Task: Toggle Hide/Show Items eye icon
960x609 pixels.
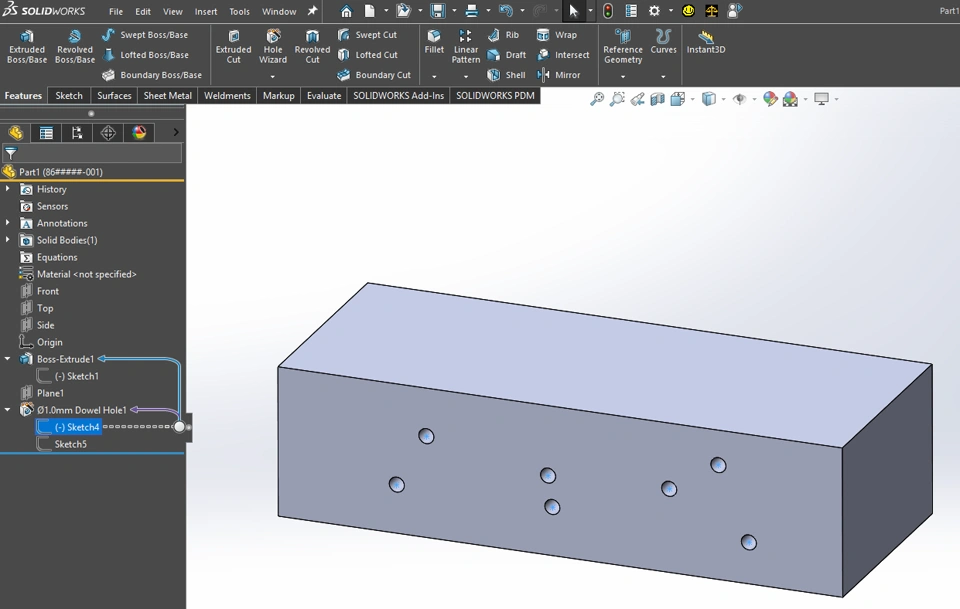Action: coord(740,99)
